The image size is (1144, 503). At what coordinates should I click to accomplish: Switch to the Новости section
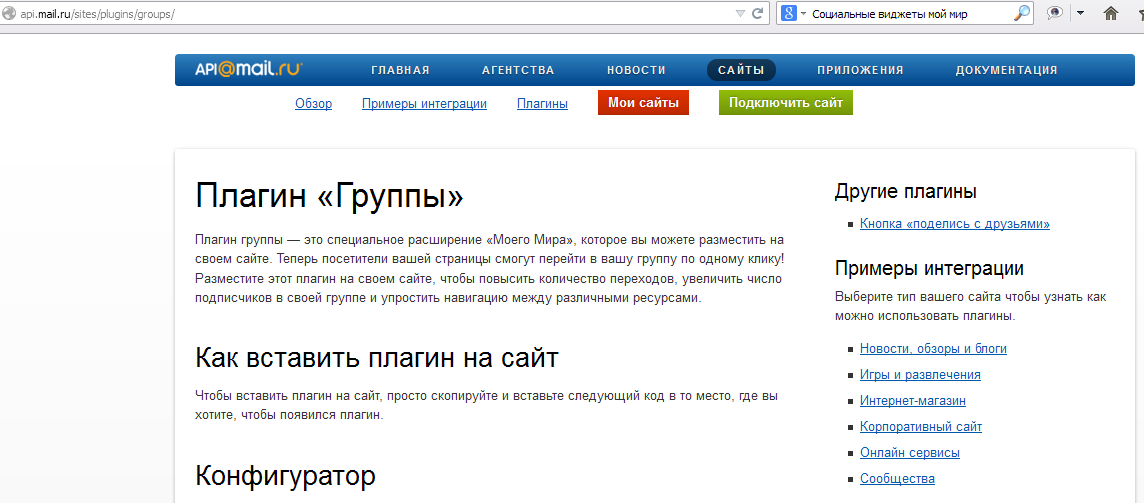[636, 70]
